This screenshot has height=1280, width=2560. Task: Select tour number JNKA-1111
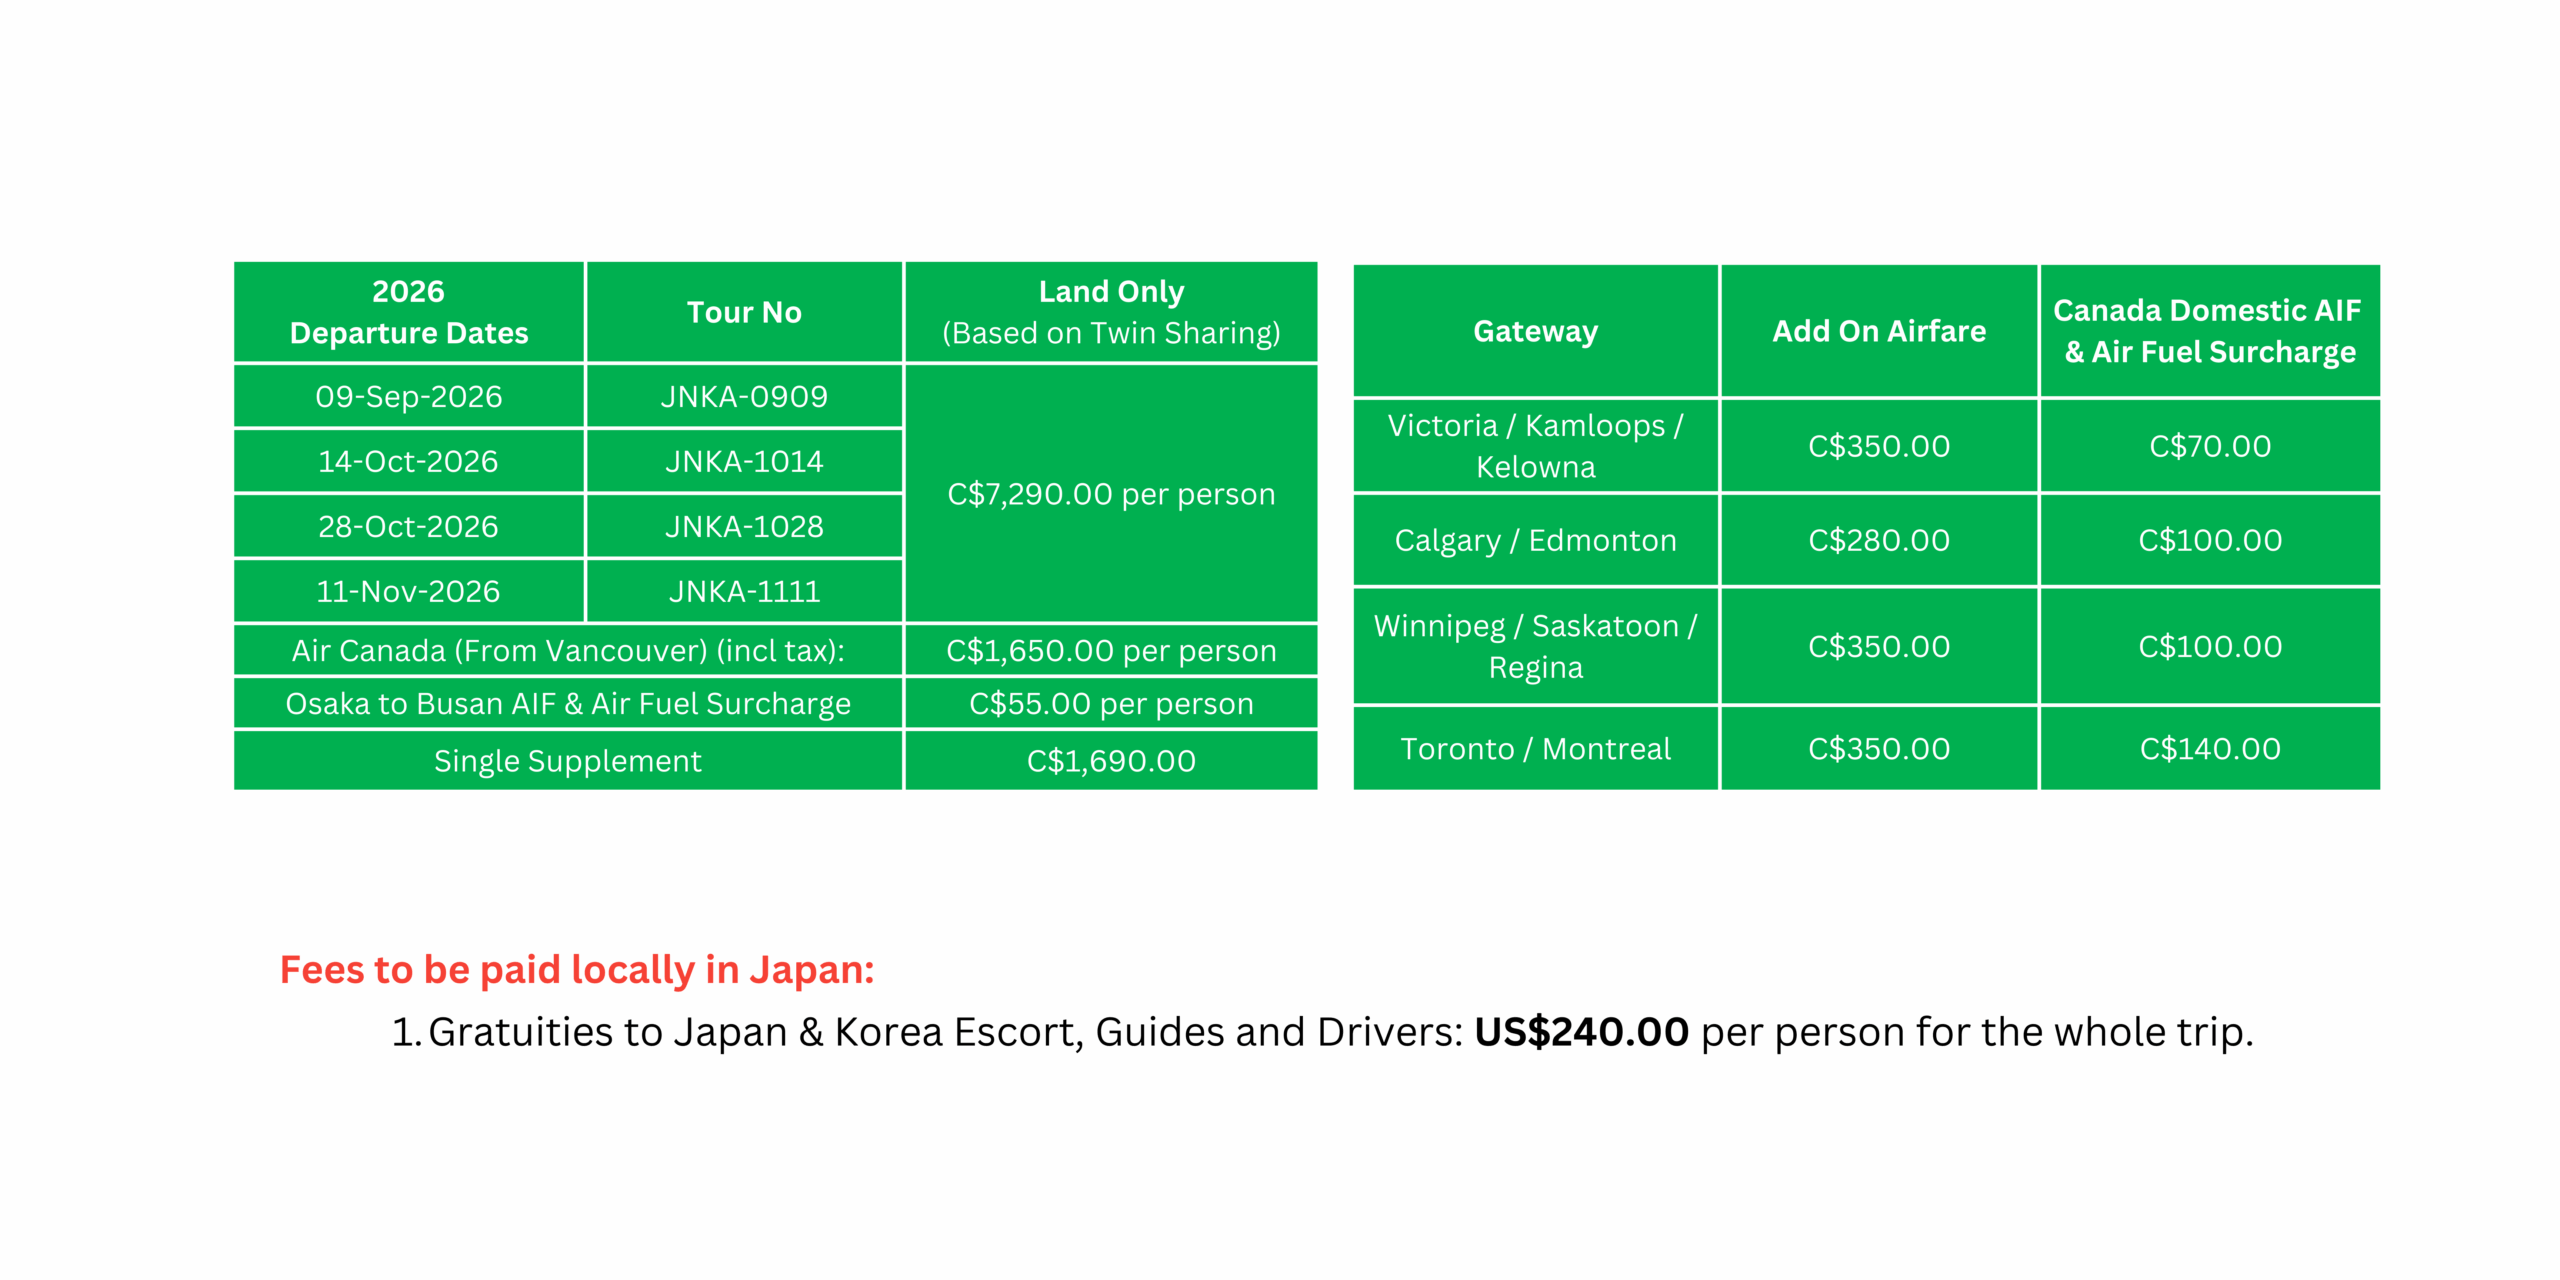click(x=744, y=592)
